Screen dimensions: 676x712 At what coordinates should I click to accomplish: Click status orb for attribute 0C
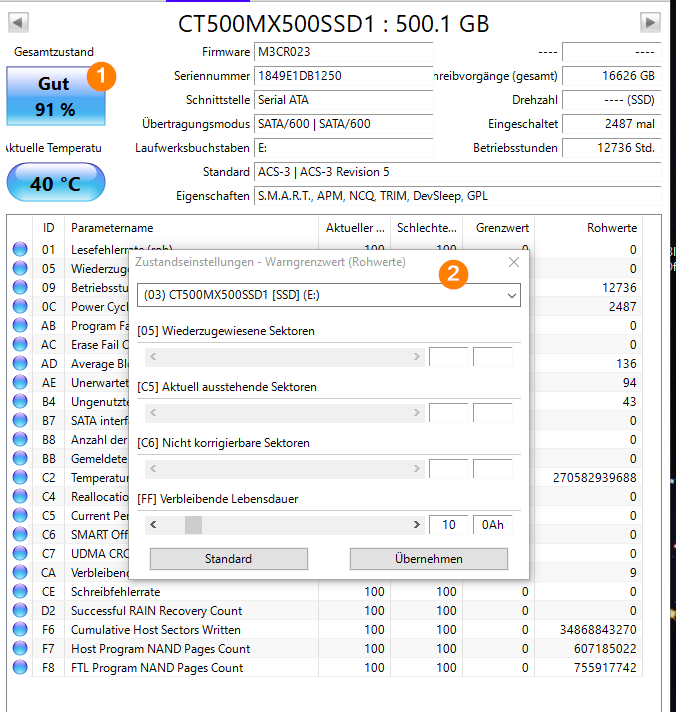(x=20, y=307)
